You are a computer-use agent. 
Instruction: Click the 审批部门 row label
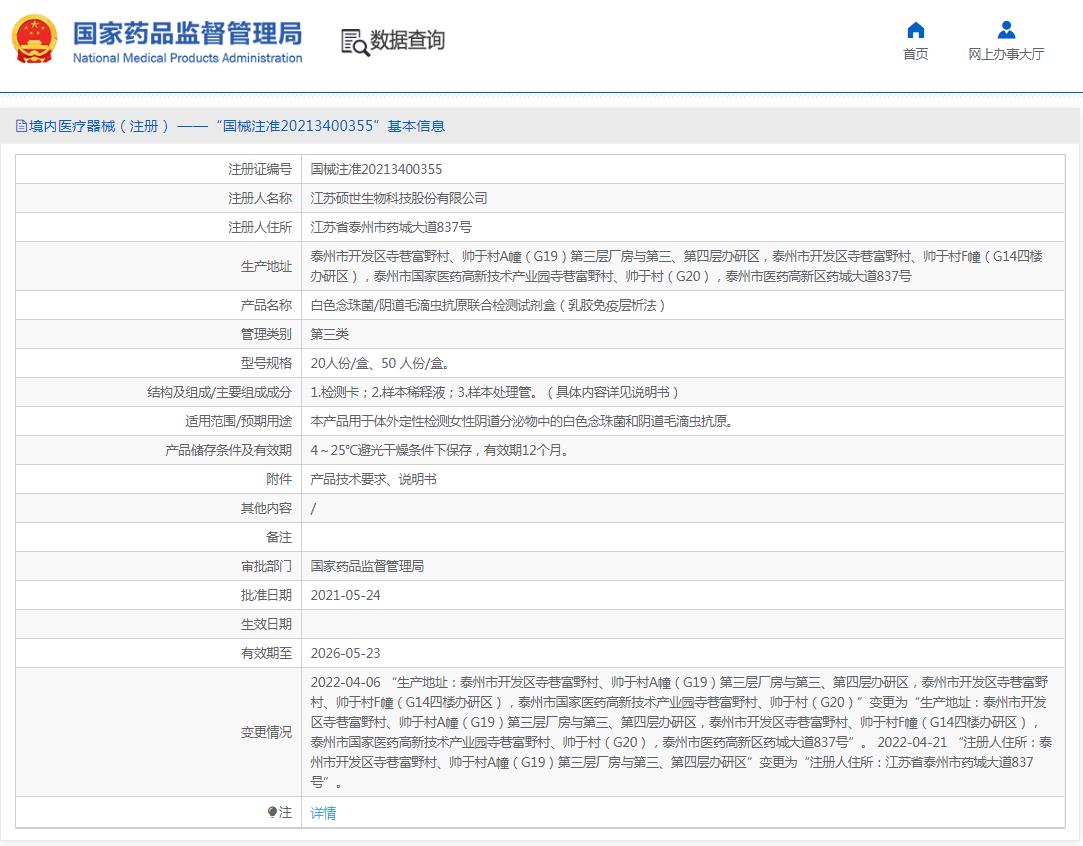pos(266,566)
